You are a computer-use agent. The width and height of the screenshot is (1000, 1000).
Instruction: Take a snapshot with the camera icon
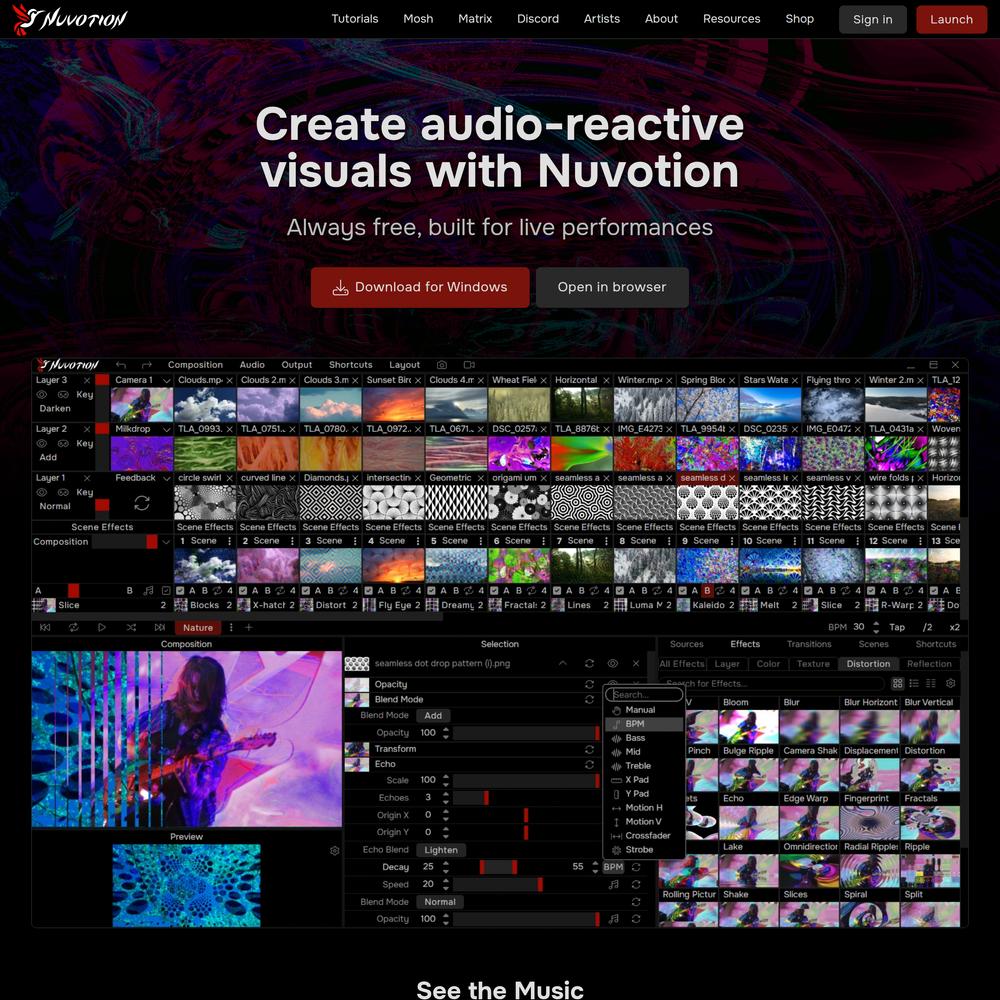(x=442, y=365)
